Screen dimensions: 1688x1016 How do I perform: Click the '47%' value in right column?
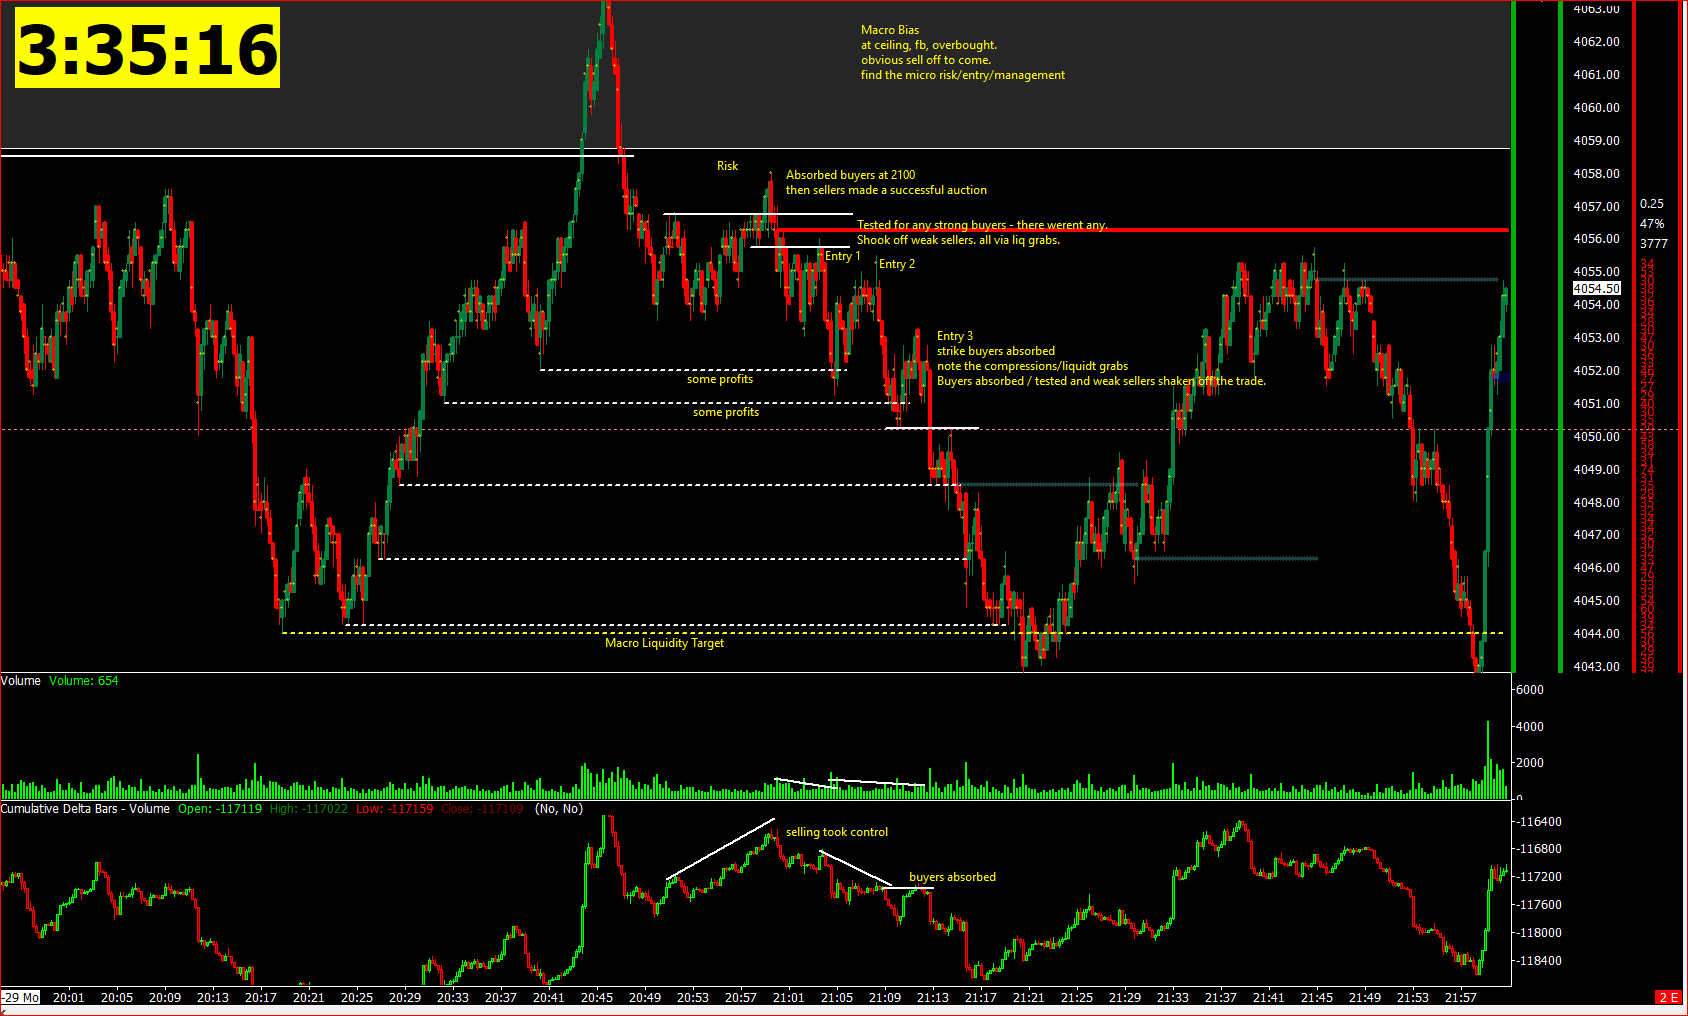pyautogui.click(x=1652, y=224)
